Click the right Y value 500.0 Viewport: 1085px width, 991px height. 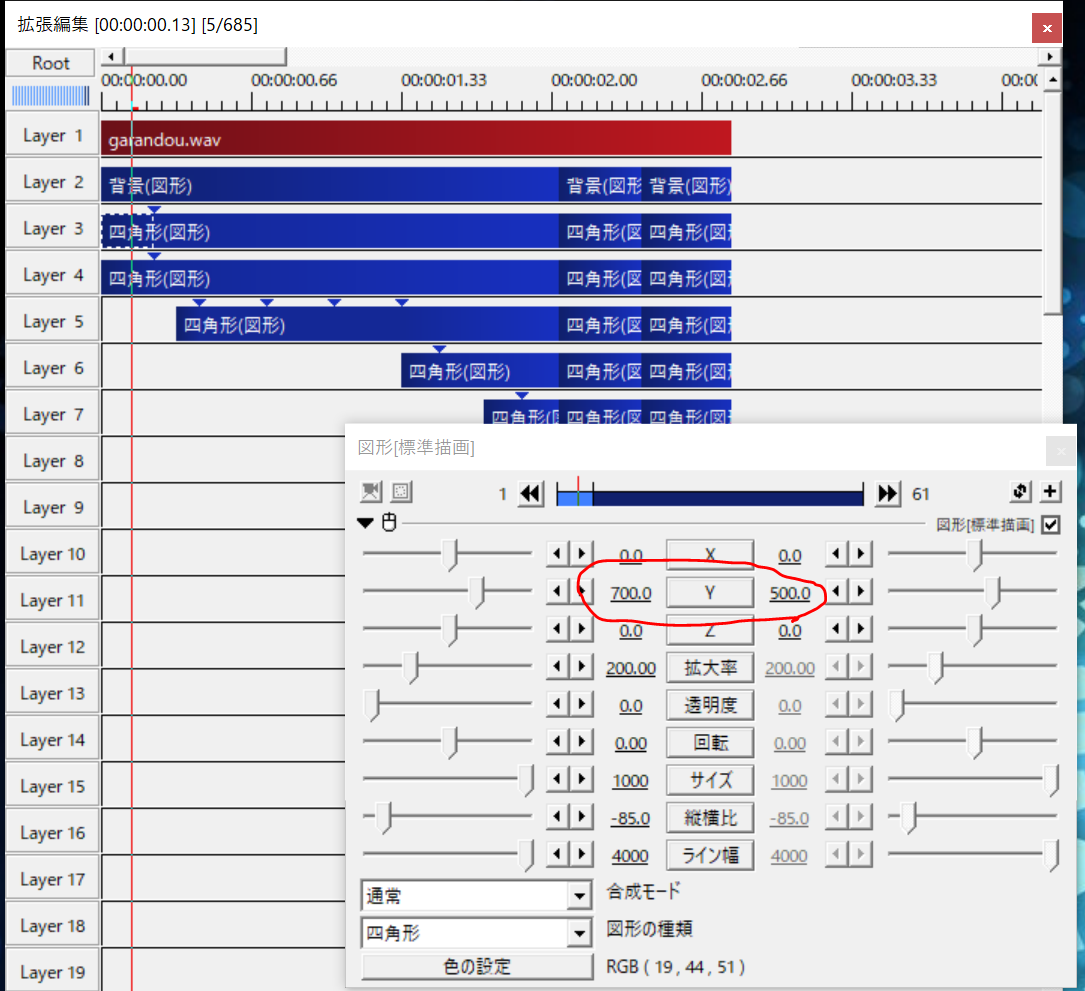click(x=790, y=593)
